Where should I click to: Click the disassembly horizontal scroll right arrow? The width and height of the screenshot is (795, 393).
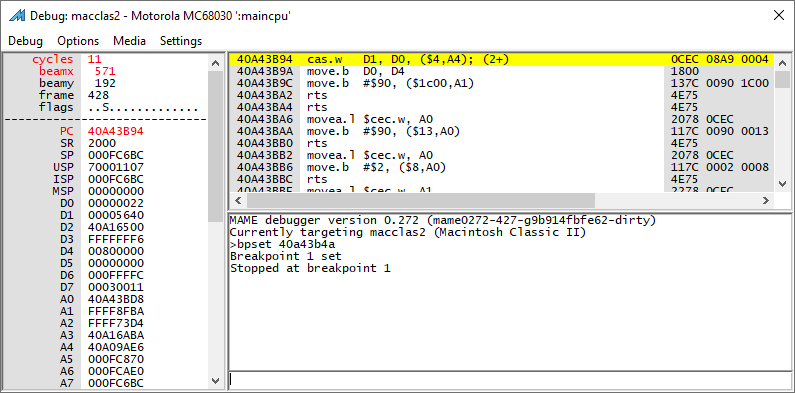tap(766, 200)
